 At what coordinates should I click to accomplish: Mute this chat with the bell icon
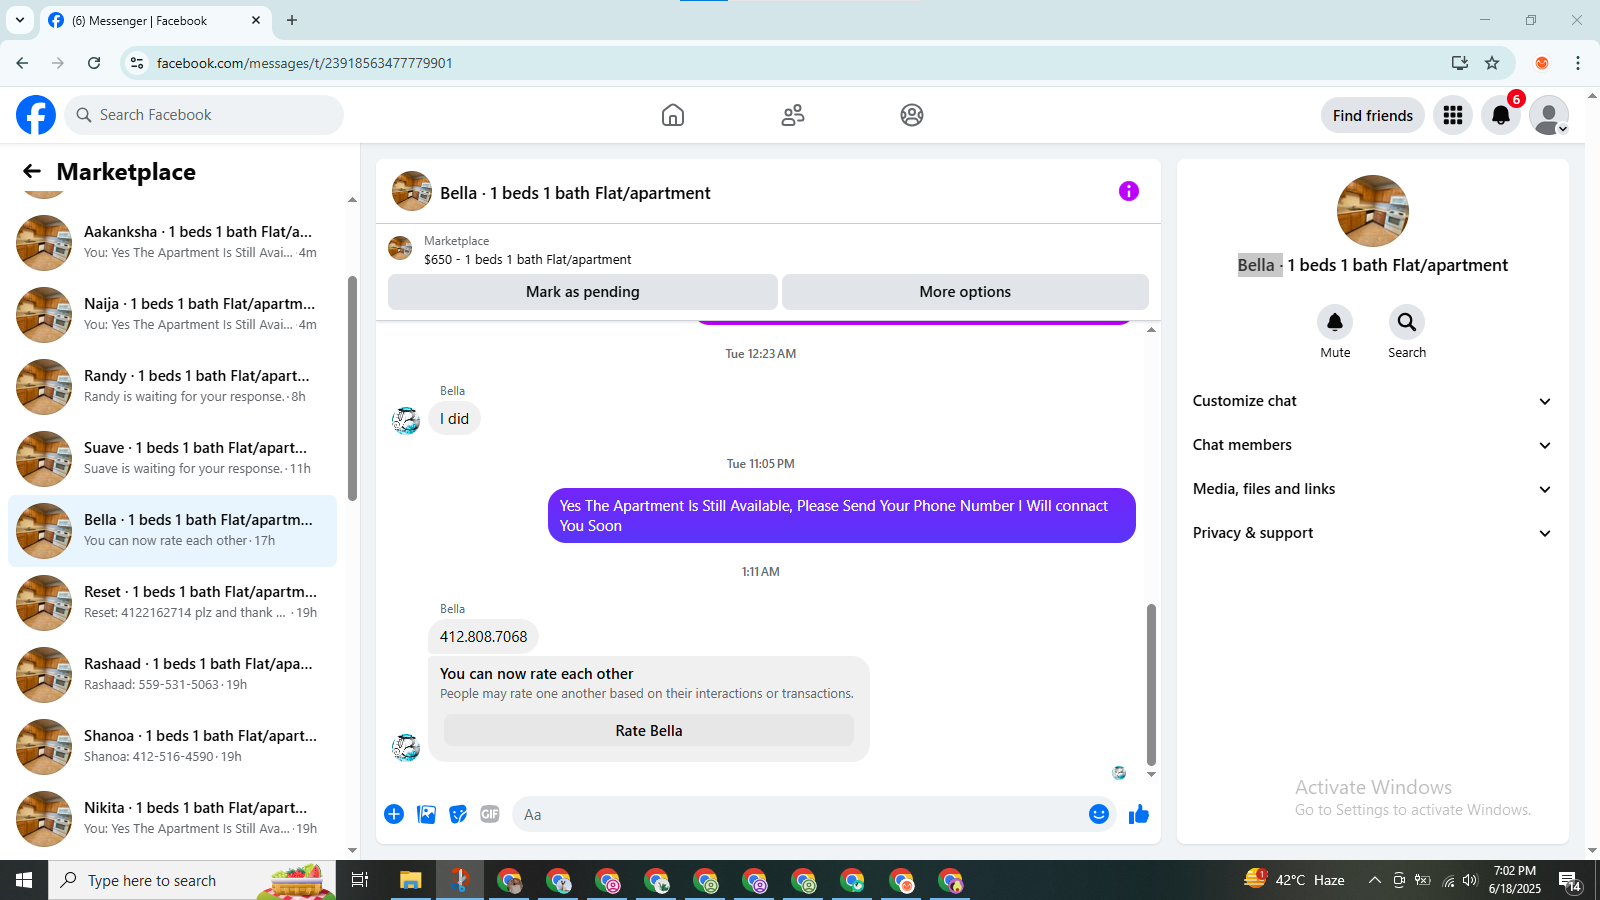click(1335, 322)
